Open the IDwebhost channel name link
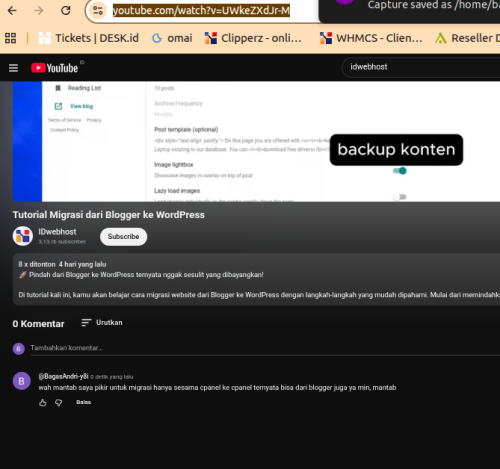The image size is (500, 469). (x=57, y=232)
